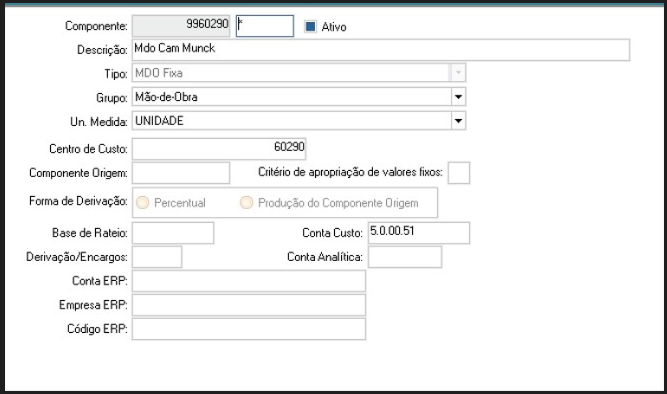Click the Ativo label text
Viewport: 667px width, 394px height.
pos(334,27)
